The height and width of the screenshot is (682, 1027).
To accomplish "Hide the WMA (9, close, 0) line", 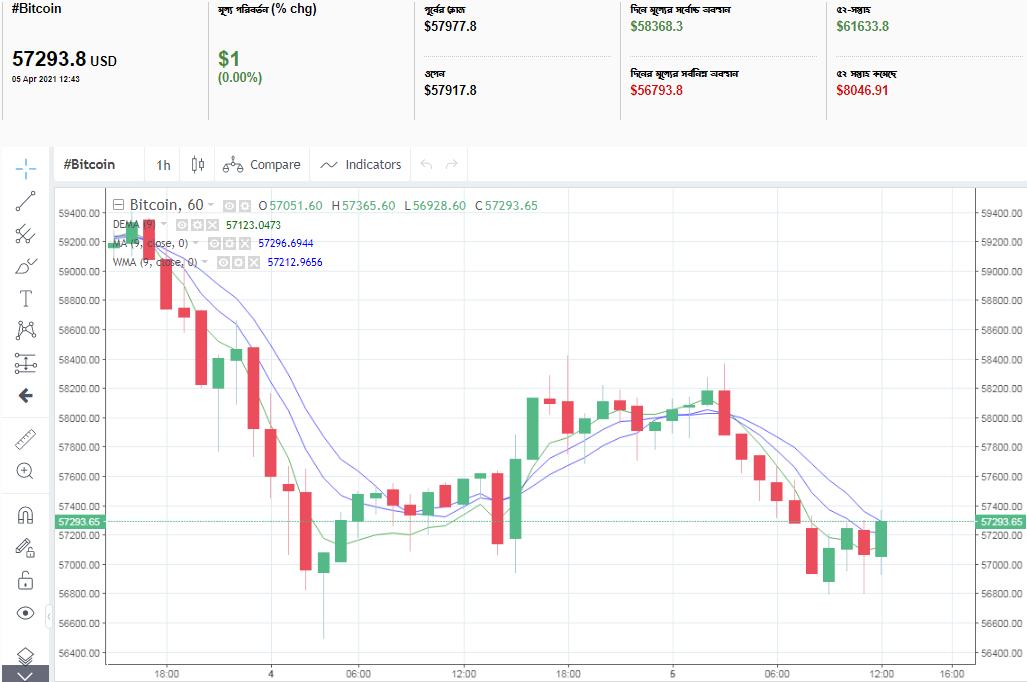I will point(223,263).
